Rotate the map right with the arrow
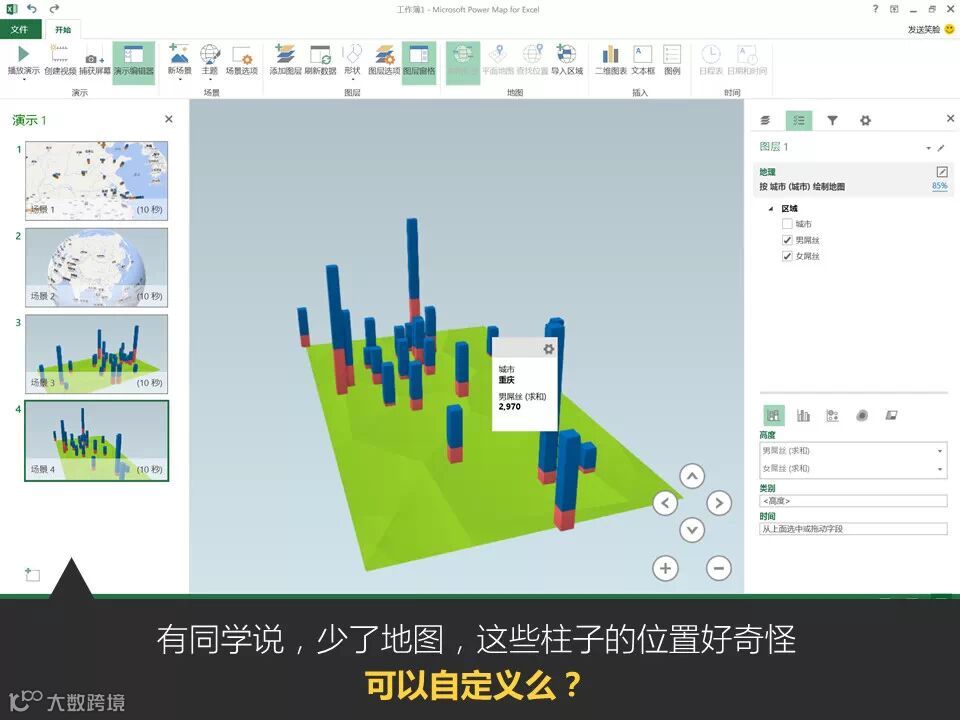Image resolution: width=960 pixels, height=720 pixels. coord(719,503)
